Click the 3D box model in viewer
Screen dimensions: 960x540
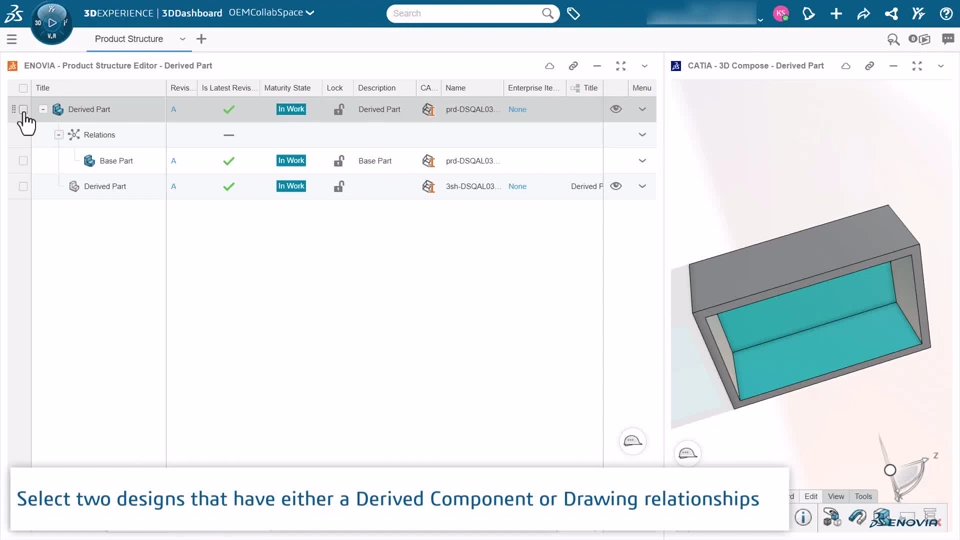pyautogui.click(x=809, y=306)
